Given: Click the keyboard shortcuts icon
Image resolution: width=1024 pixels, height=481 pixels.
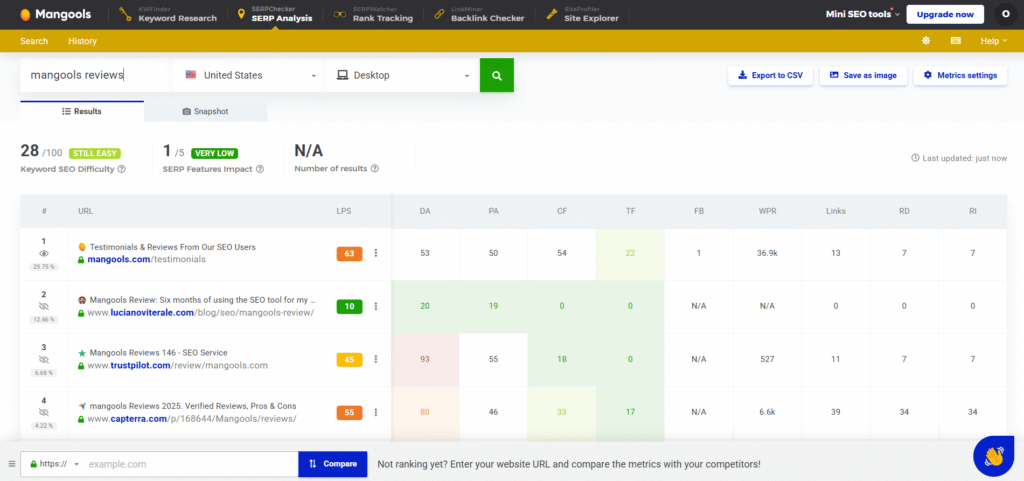Looking at the screenshot, I should coord(955,40).
